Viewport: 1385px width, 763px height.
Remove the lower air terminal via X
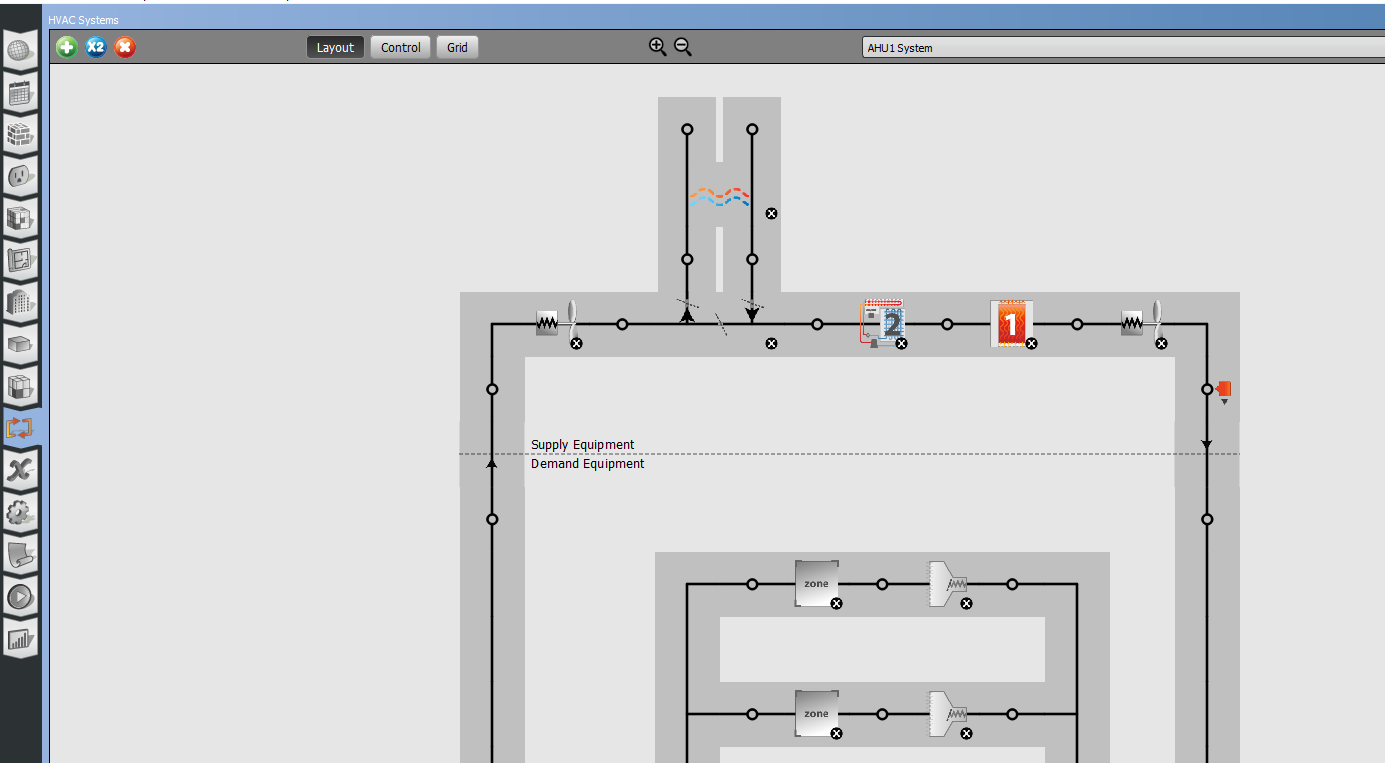point(966,733)
